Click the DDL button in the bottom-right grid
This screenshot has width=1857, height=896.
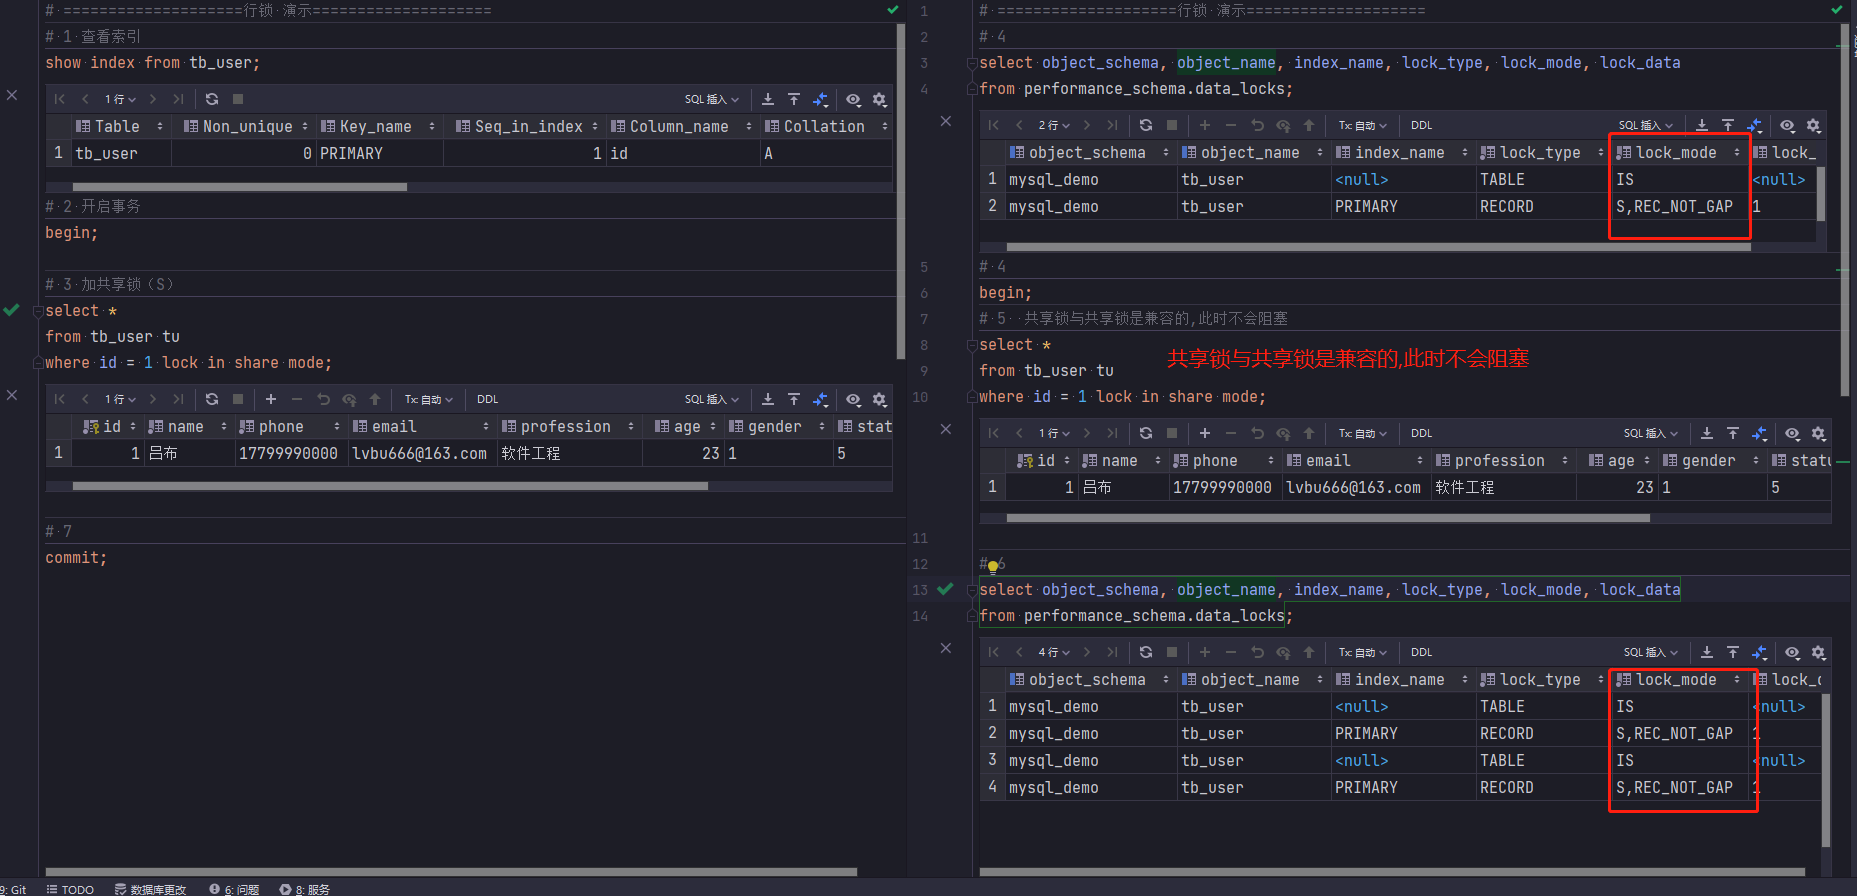(1422, 652)
